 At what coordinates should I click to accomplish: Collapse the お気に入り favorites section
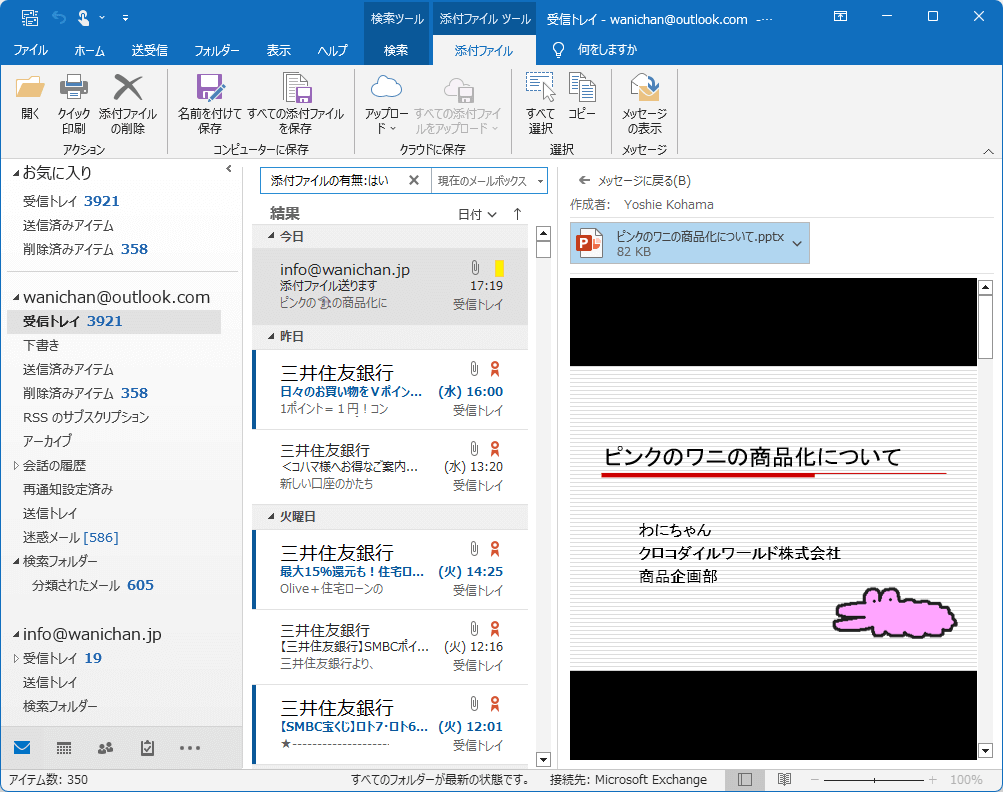(x=16, y=173)
